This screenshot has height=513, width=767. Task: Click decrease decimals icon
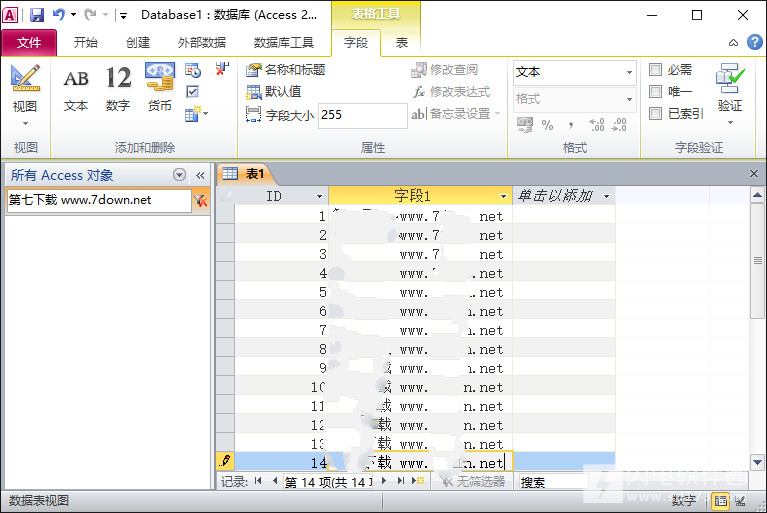[x=619, y=125]
